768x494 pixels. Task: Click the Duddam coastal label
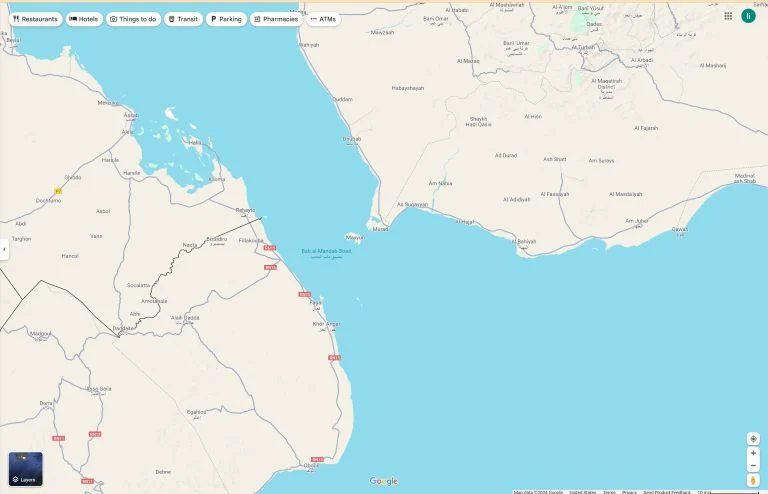[342, 99]
